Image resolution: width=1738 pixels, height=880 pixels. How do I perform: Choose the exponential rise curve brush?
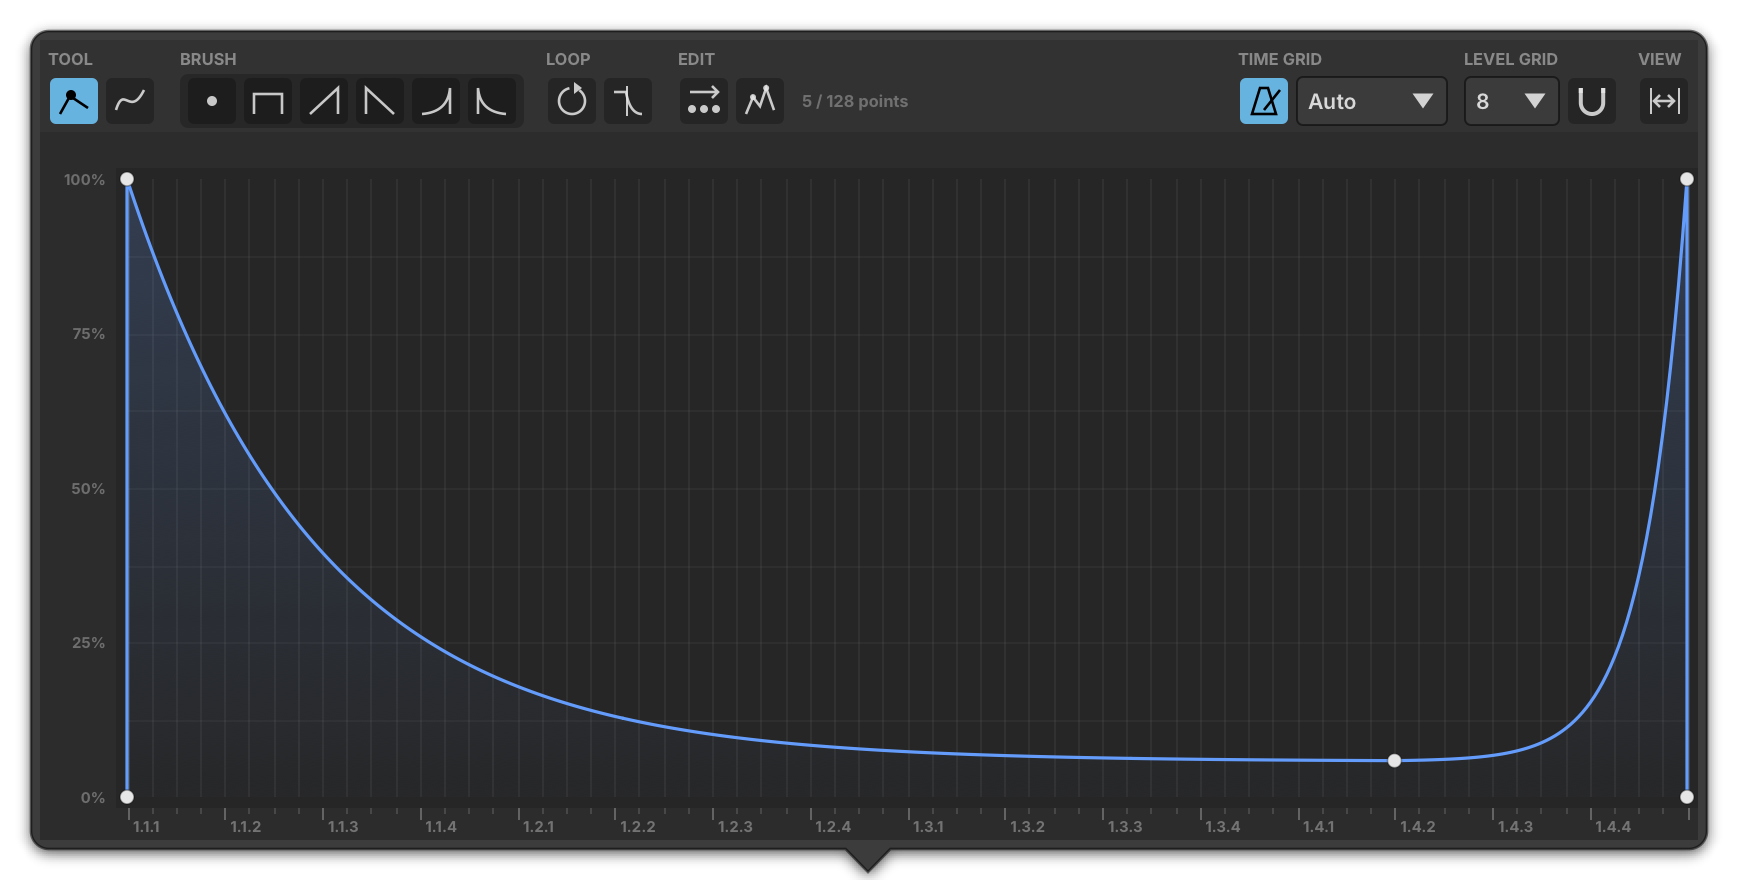[x=436, y=101]
